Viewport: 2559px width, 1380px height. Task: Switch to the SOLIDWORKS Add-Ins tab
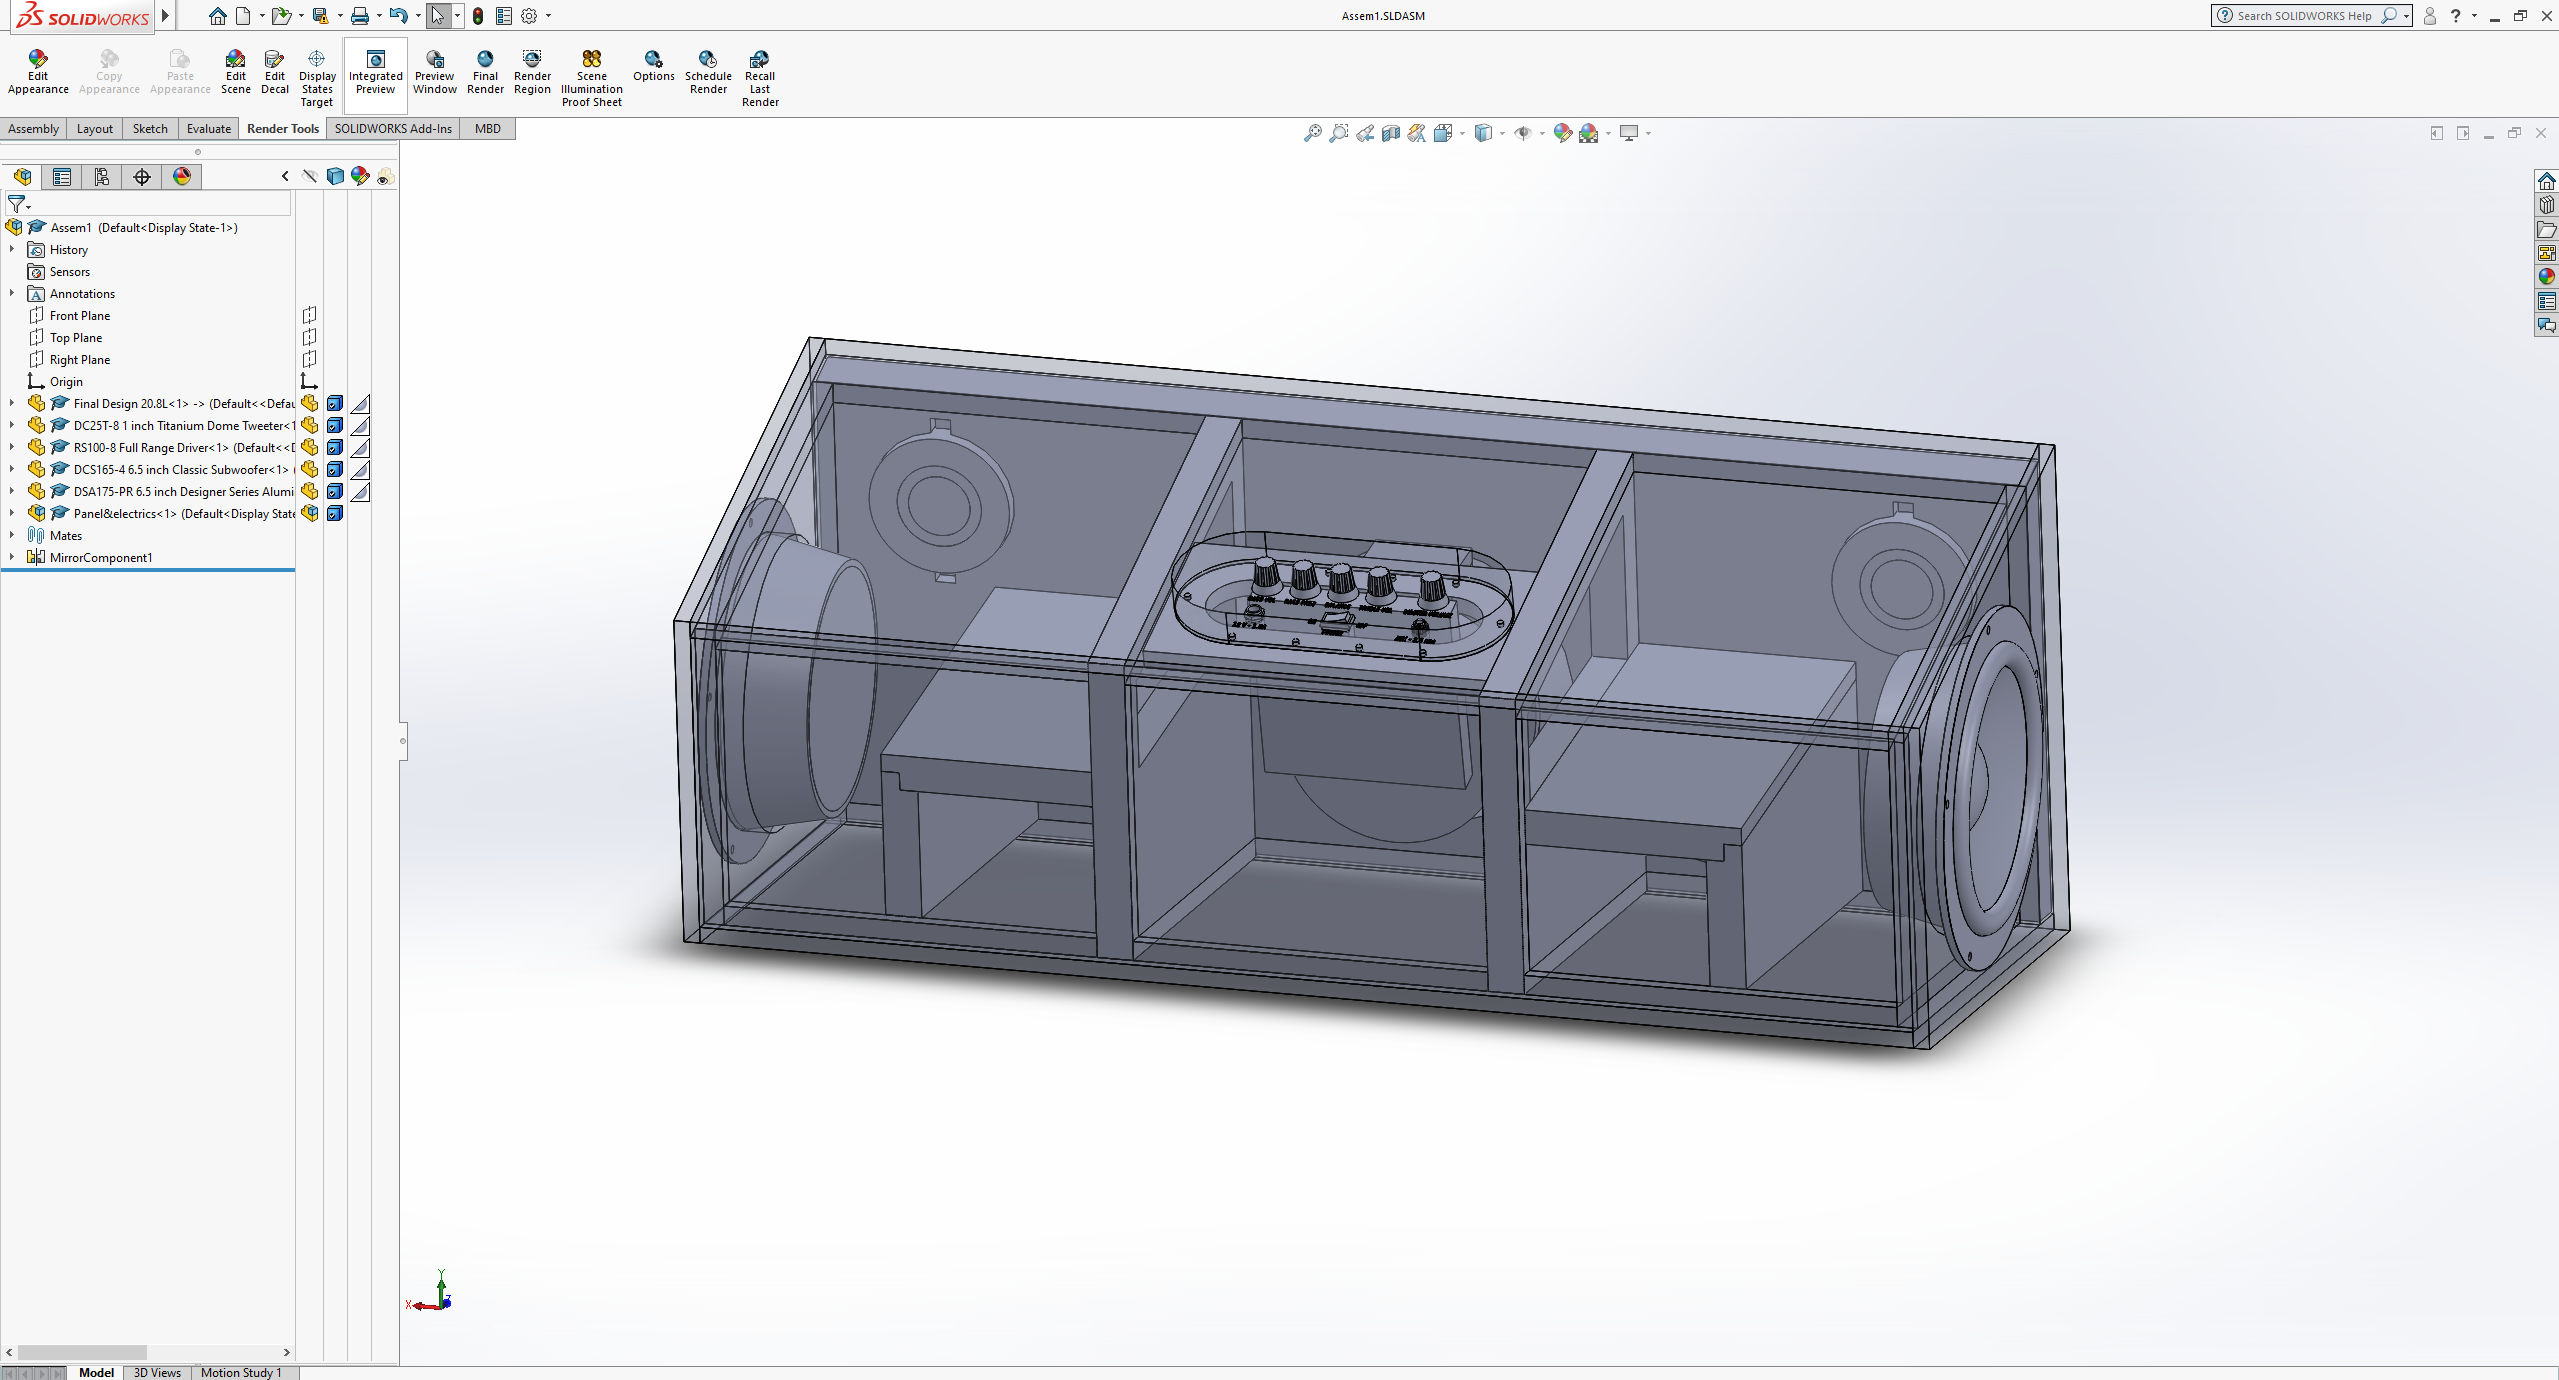(392, 128)
